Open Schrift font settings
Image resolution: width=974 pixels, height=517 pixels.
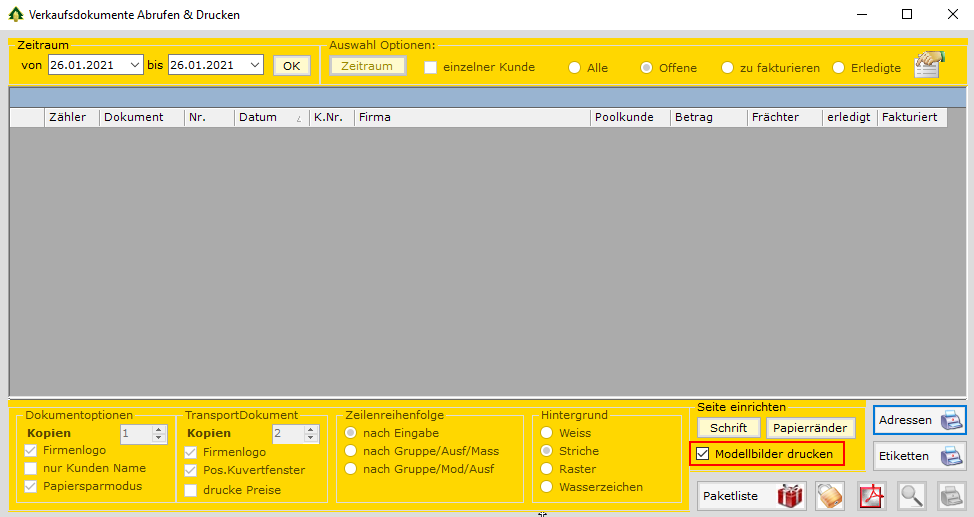[729, 428]
